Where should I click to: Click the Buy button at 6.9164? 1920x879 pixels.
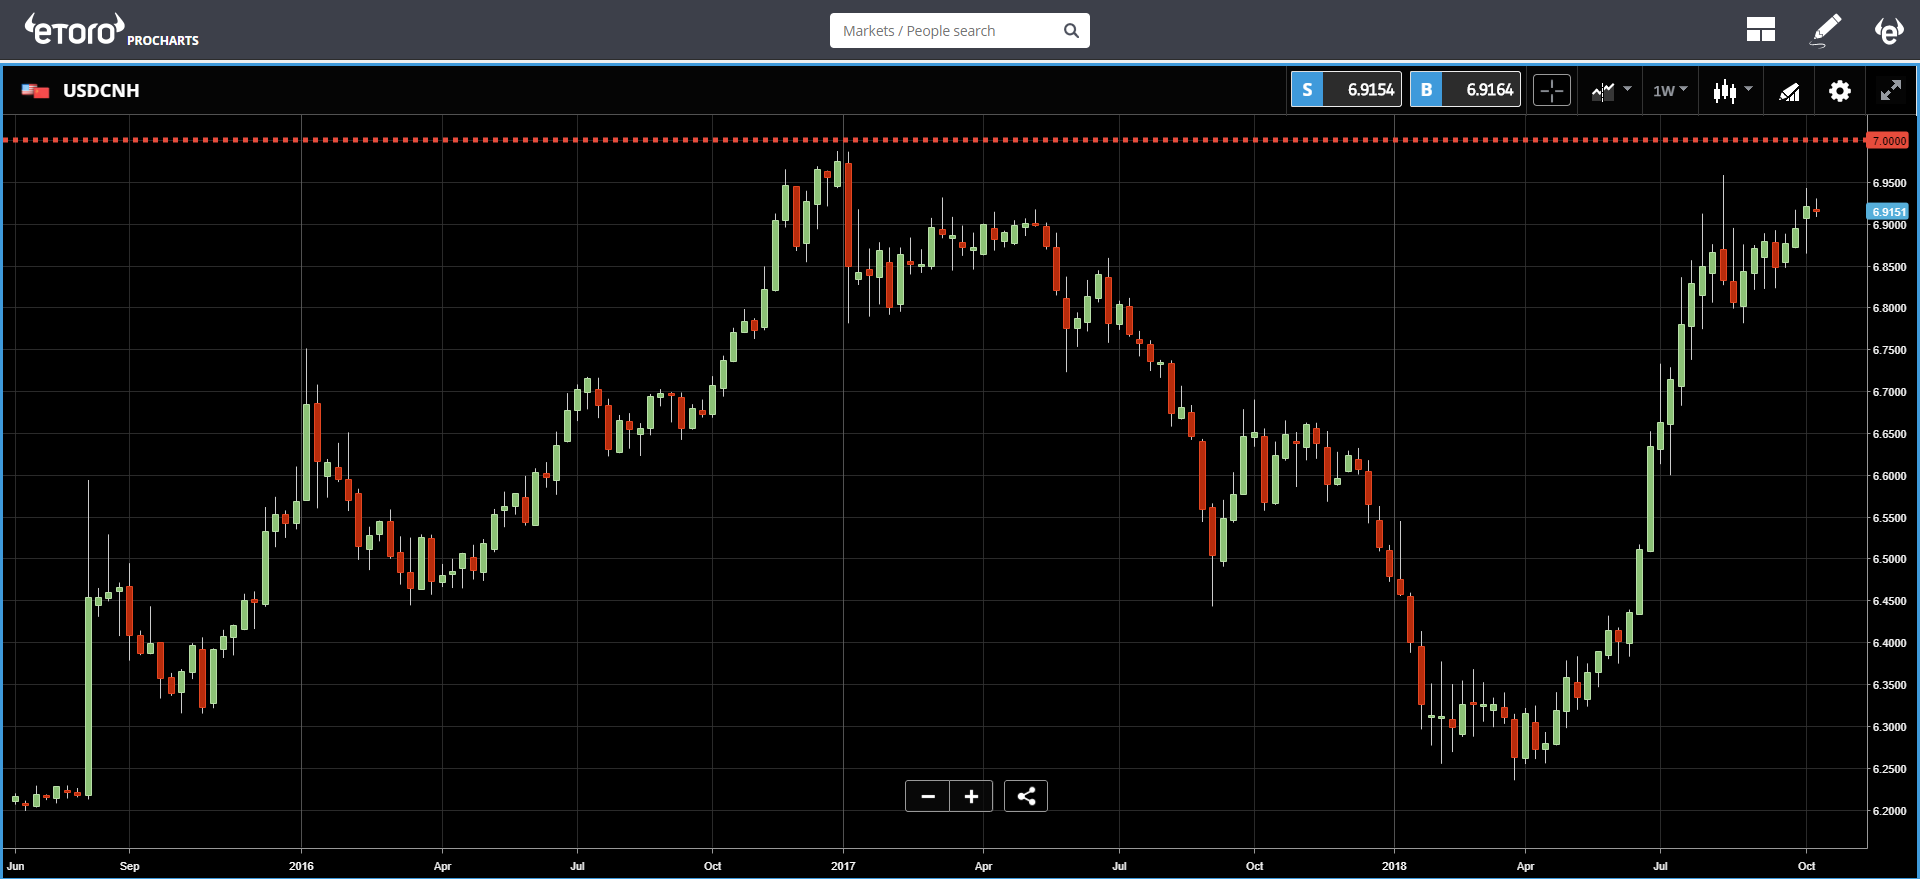1465,90
